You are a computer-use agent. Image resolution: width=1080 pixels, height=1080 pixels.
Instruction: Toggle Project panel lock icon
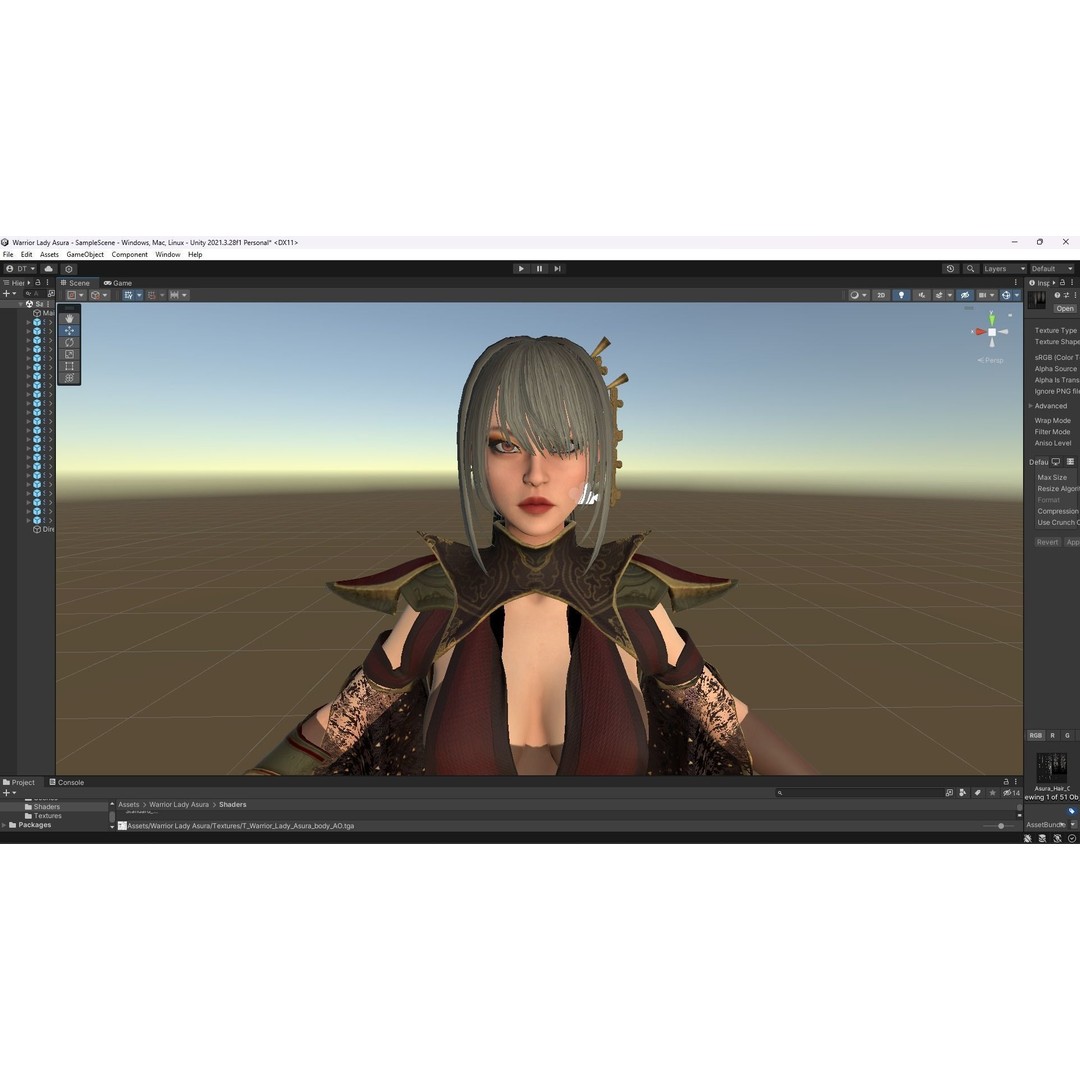1006,782
